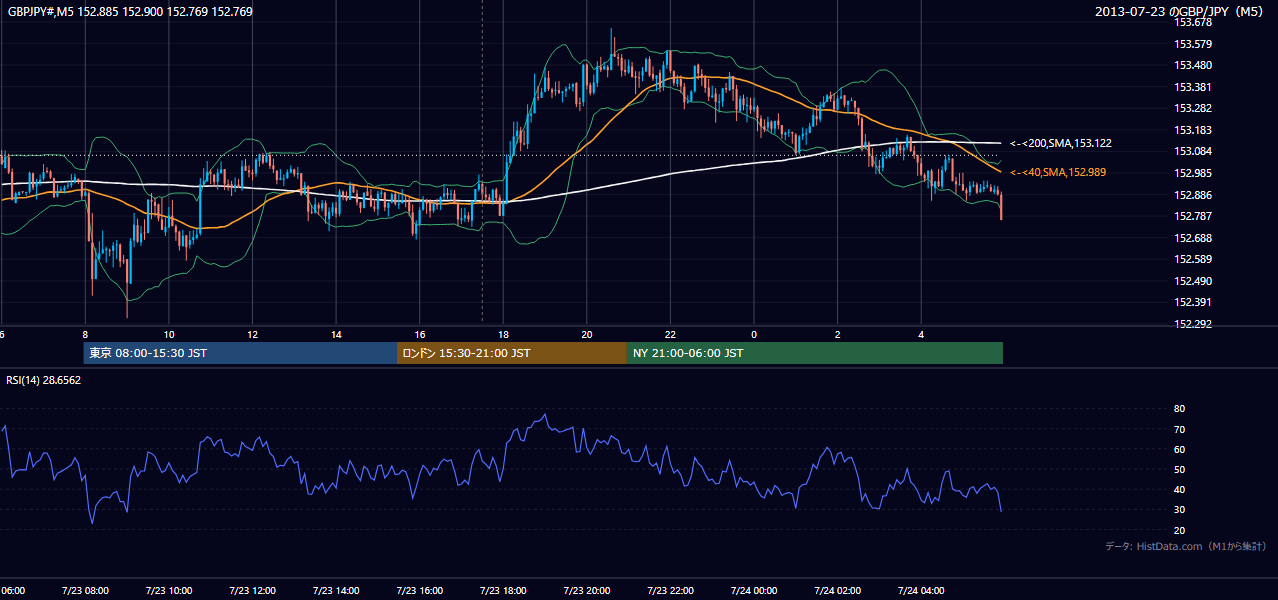Click the 152.688 price axis label

point(1194,238)
